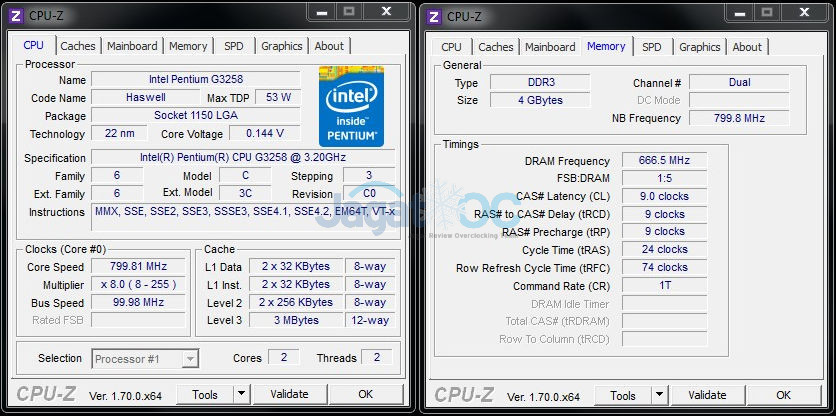This screenshot has height=416, width=836.
Task: Click Level 2 cache value 2 x 256 KBytes
Action: click(x=296, y=302)
